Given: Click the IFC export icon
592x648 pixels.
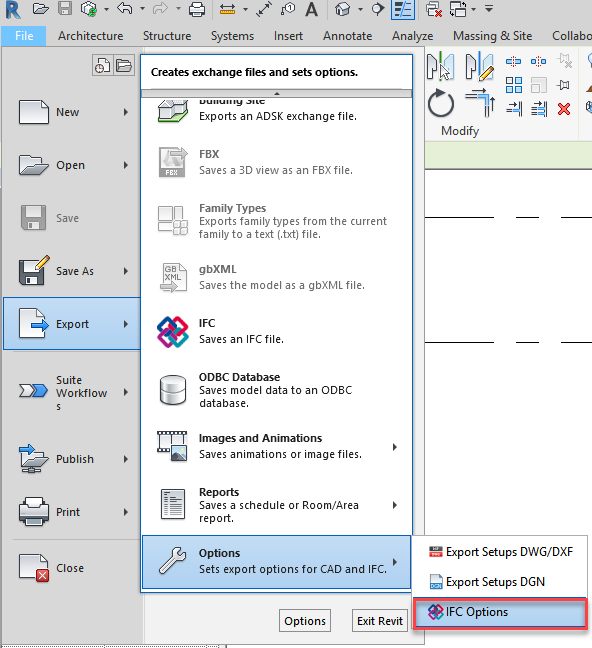Looking at the screenshot, I should pos(172,331).
